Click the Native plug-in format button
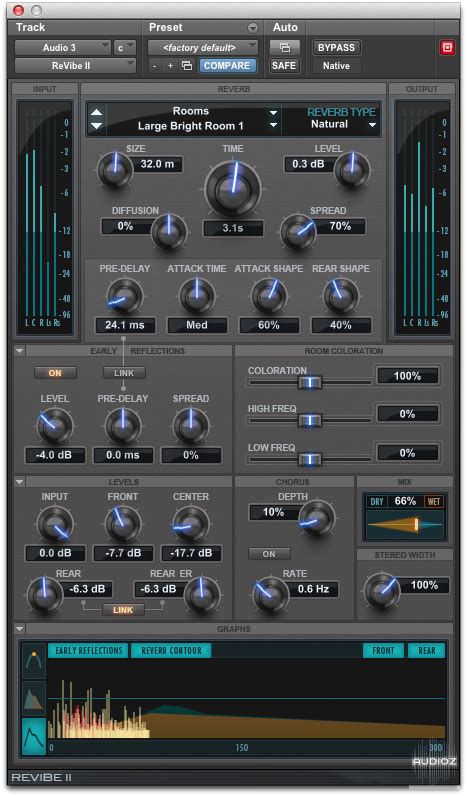The image size is (467, 796). (336, 65)
